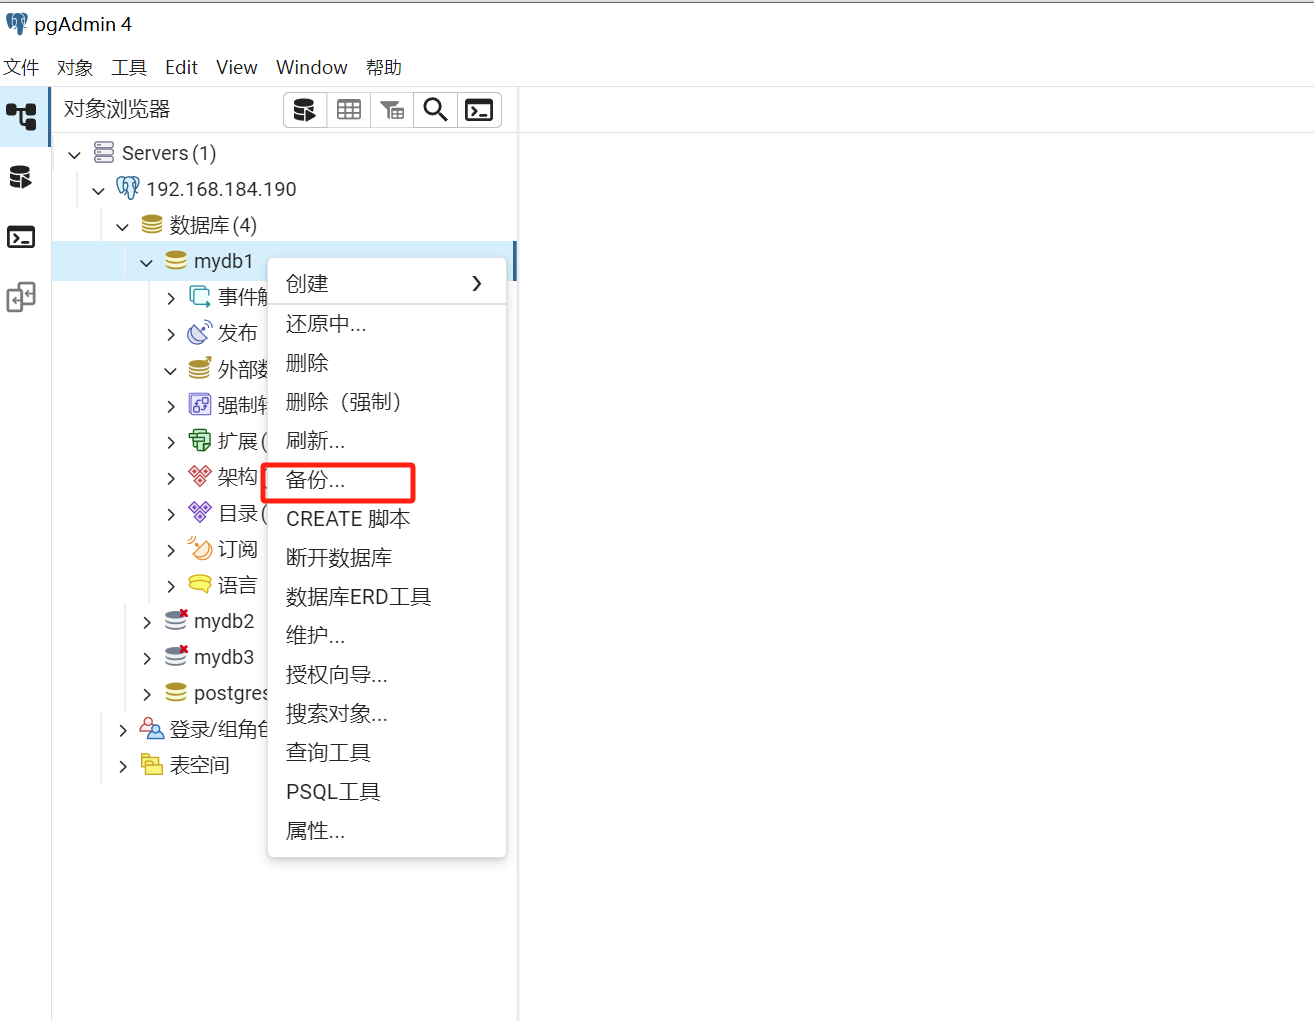1314x1021 pixels.
Task: Expand the mydb2 database node
Action: pyautogui.click(x=146, y=622)
